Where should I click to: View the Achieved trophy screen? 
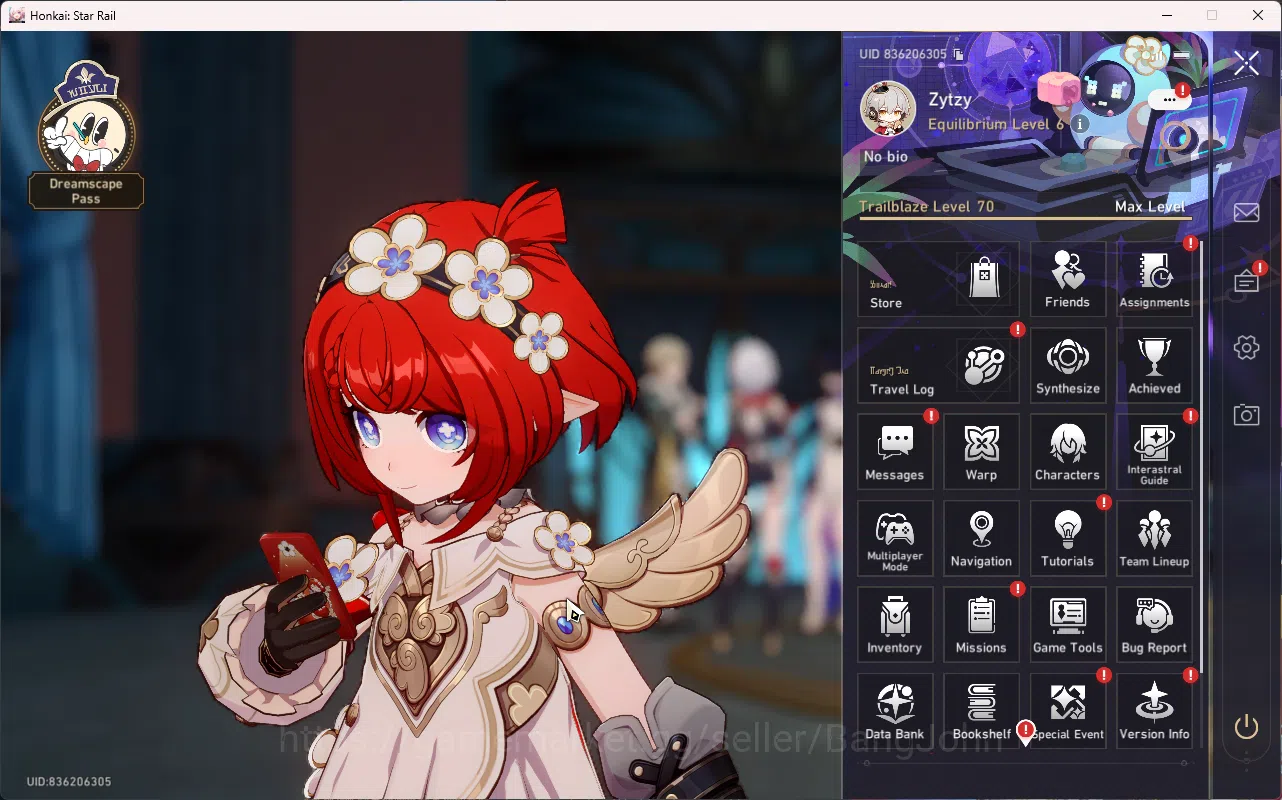click(x=1155, y=365)
